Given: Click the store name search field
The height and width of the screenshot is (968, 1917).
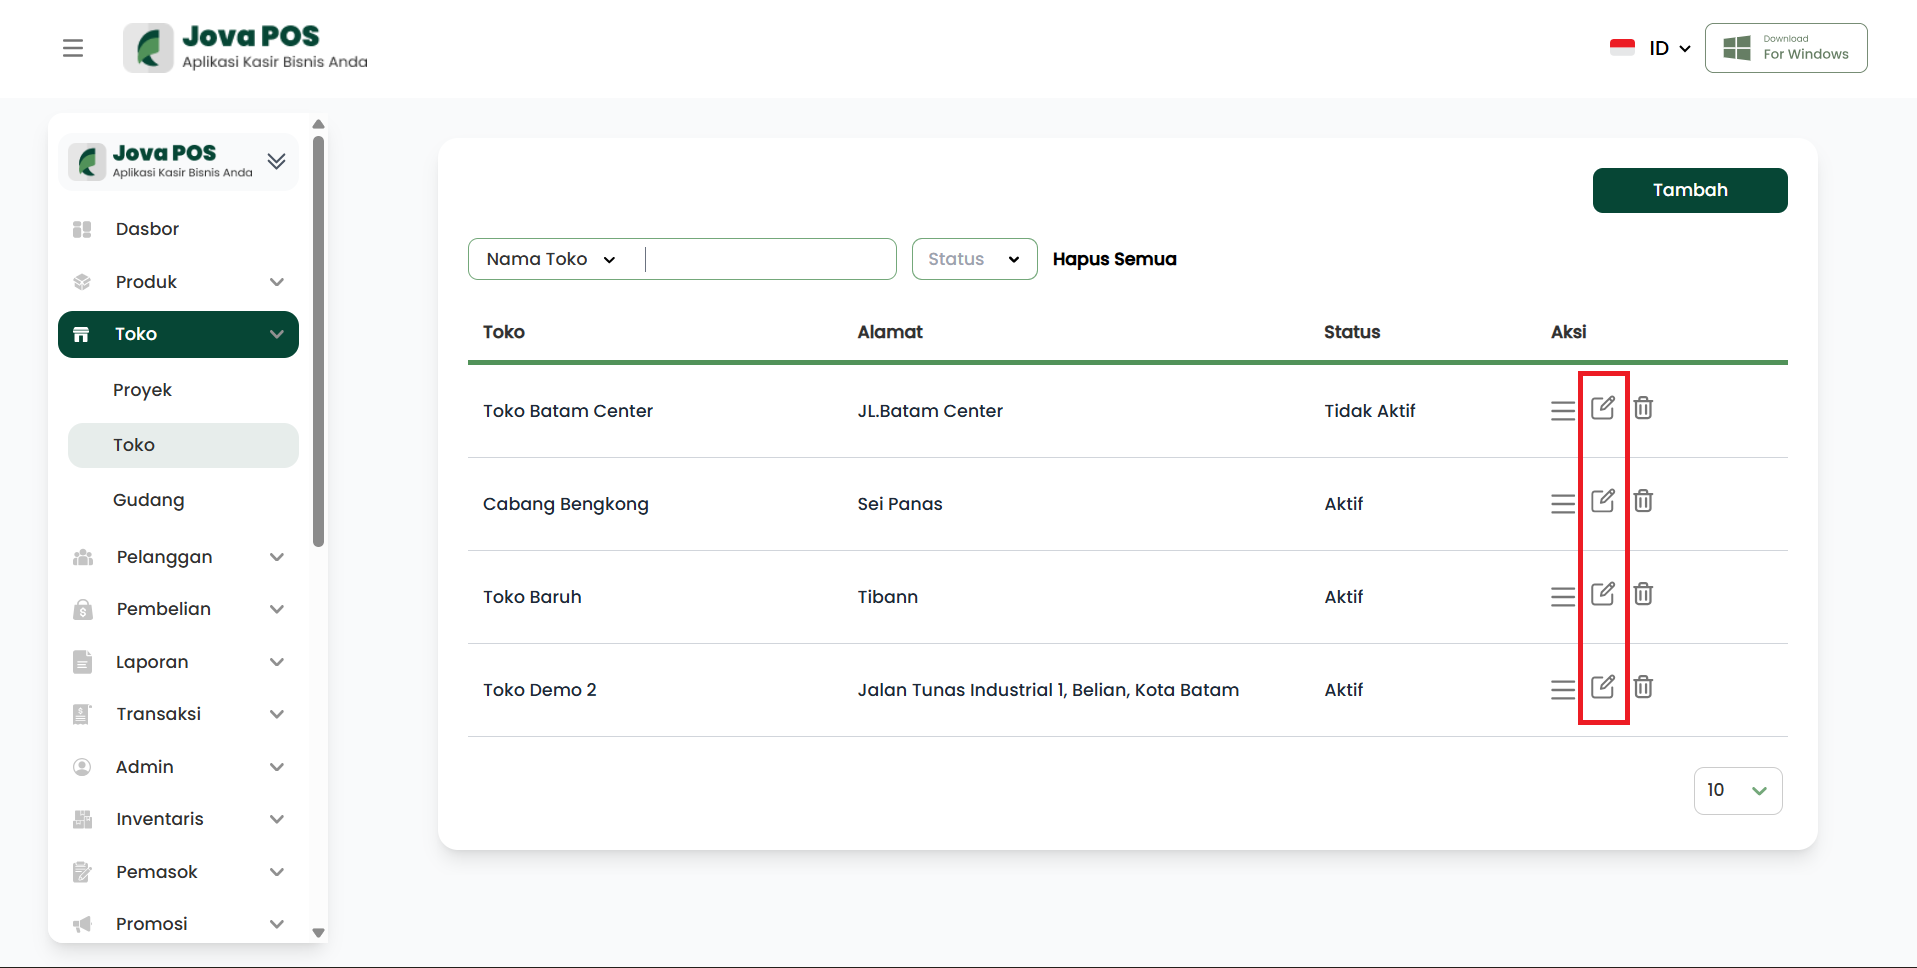Looking at the screenshot, I should [768, 259].
